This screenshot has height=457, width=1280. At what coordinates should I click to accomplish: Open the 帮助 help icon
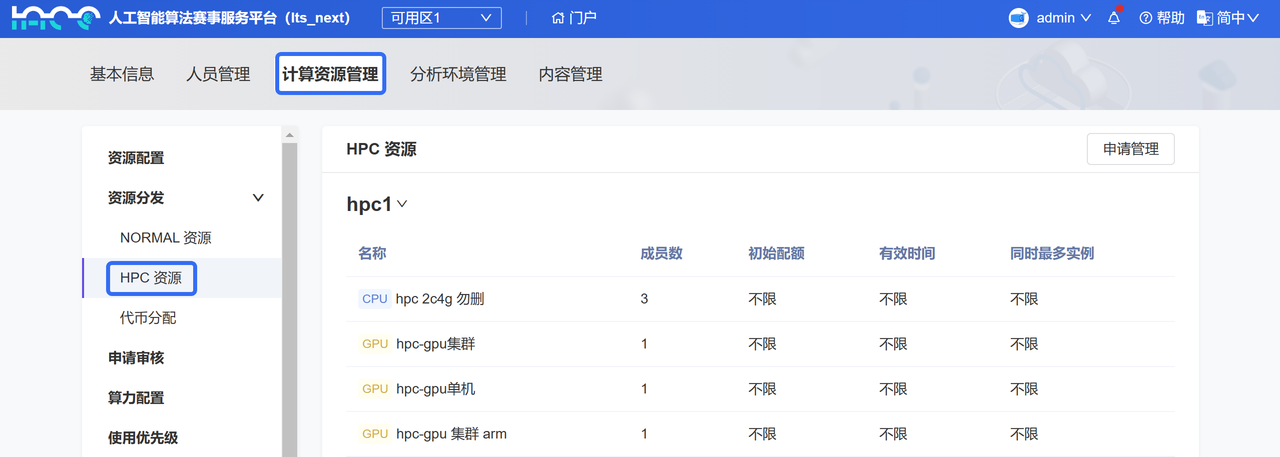pos(1146,18)
